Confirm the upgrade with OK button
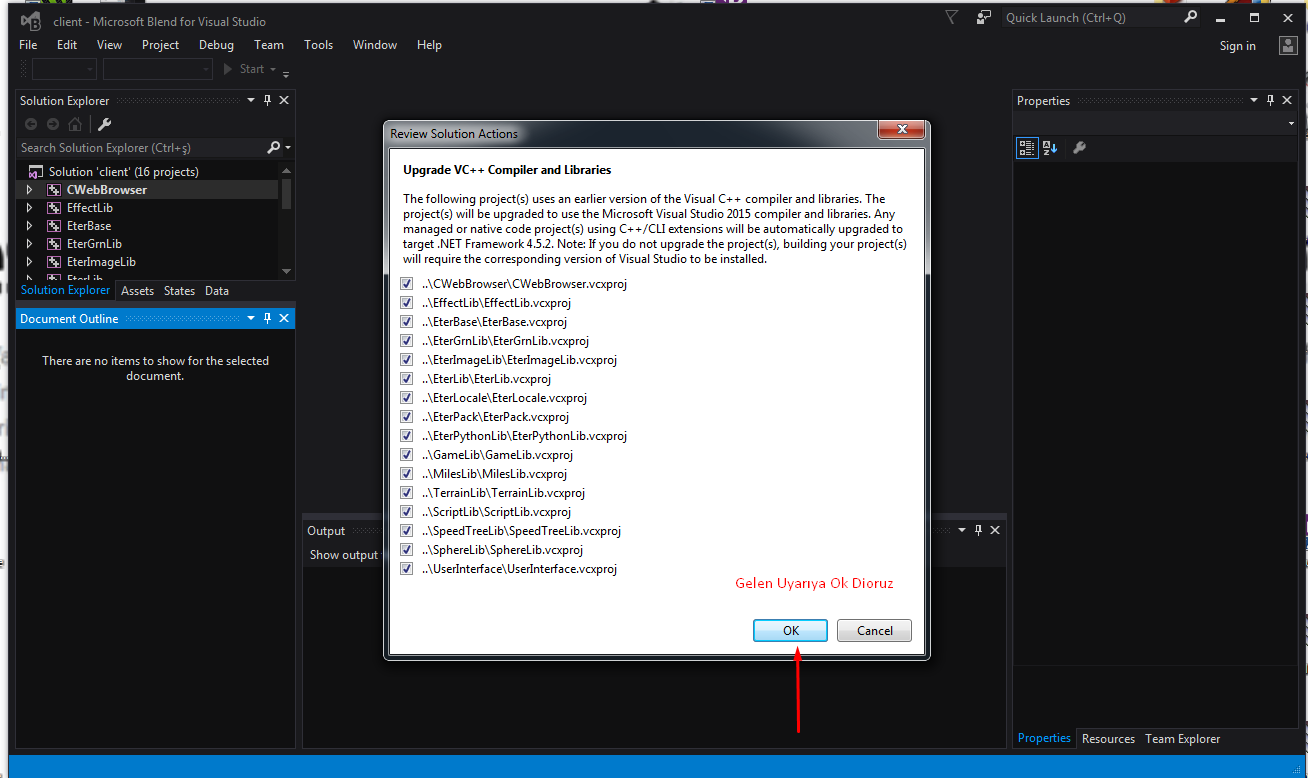Screen dimensions: 1308x778 (790, 630)
